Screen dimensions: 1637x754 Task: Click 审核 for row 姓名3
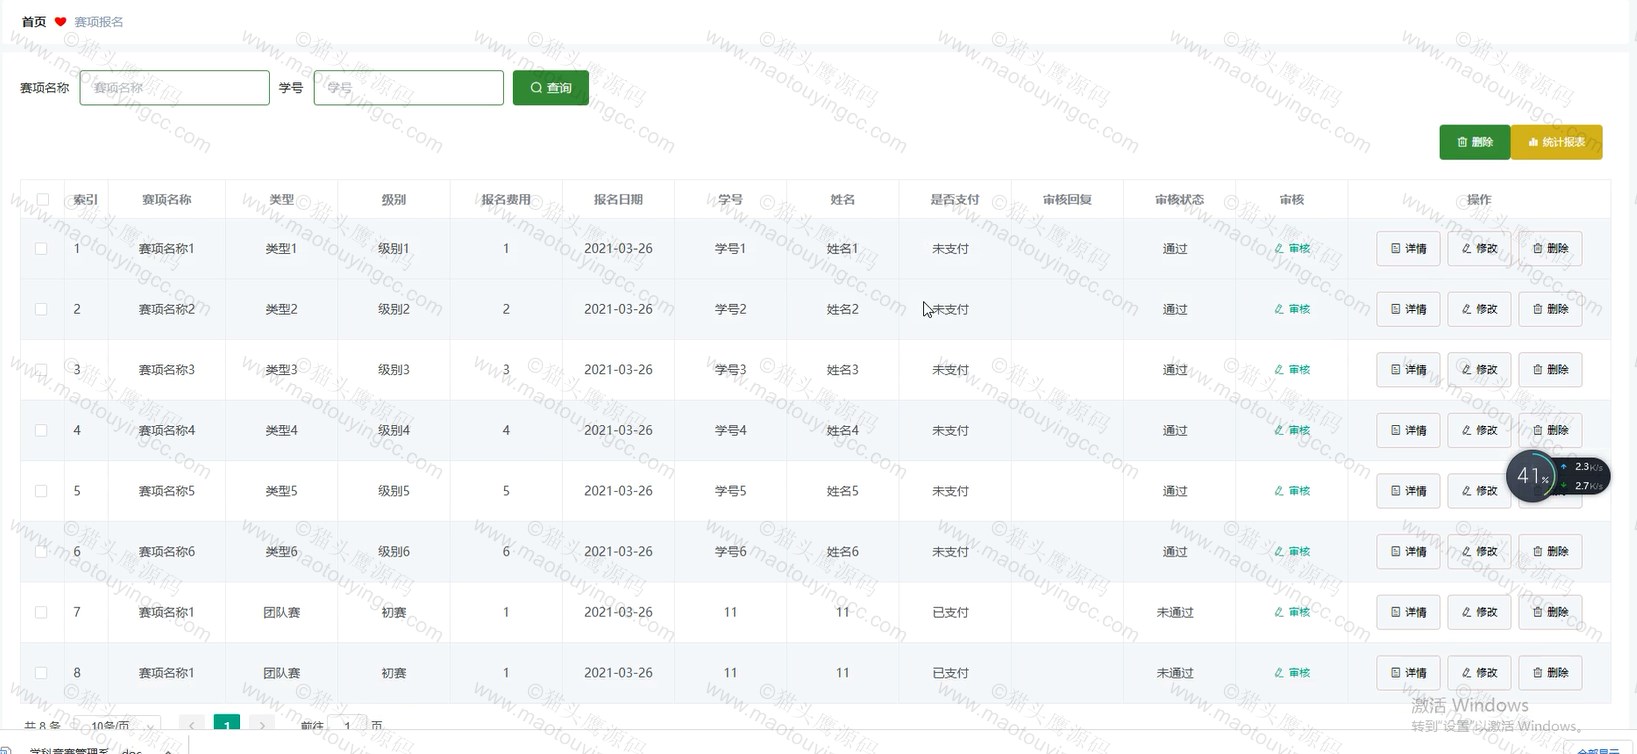click(x=1292, y=370)
